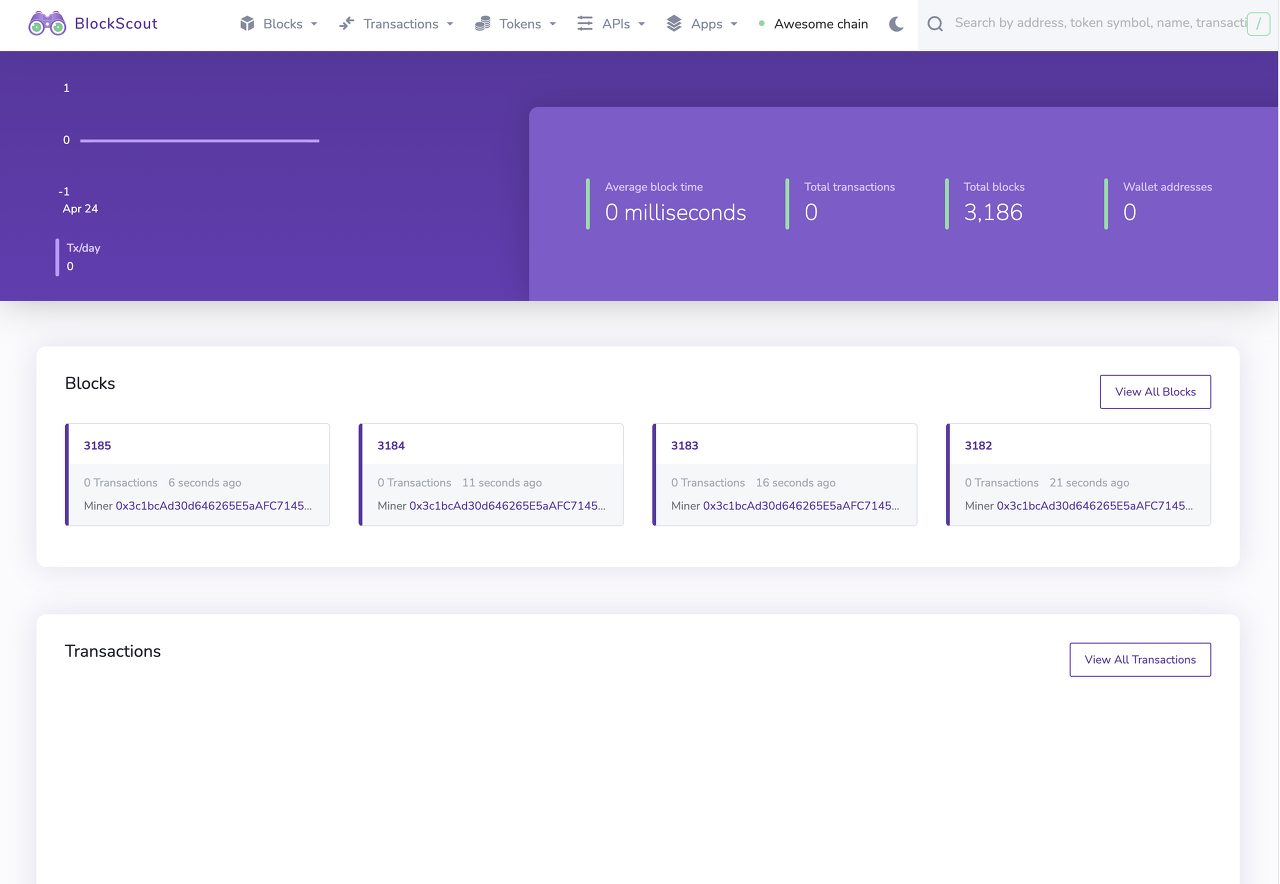Screen dimensions: 1280x884
Task: Click the search magnifier icon
Action: click(935, 24)
